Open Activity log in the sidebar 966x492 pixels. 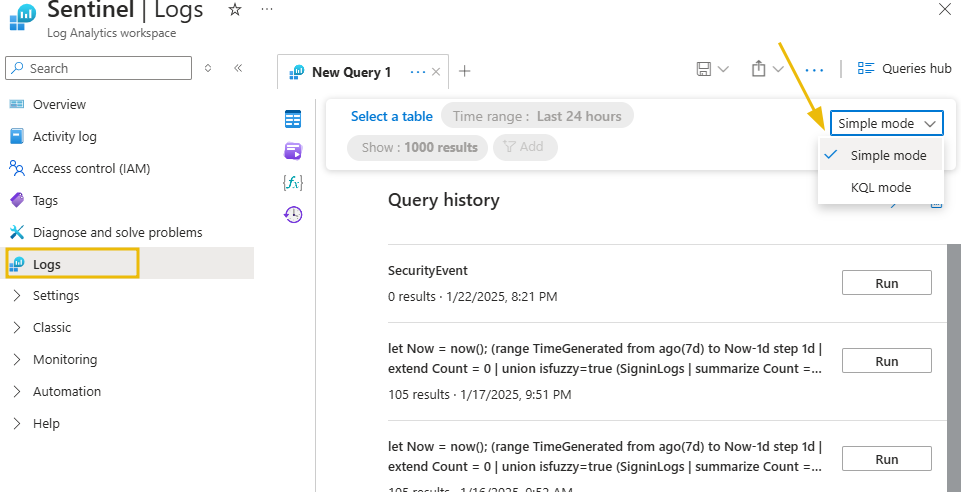65,137
